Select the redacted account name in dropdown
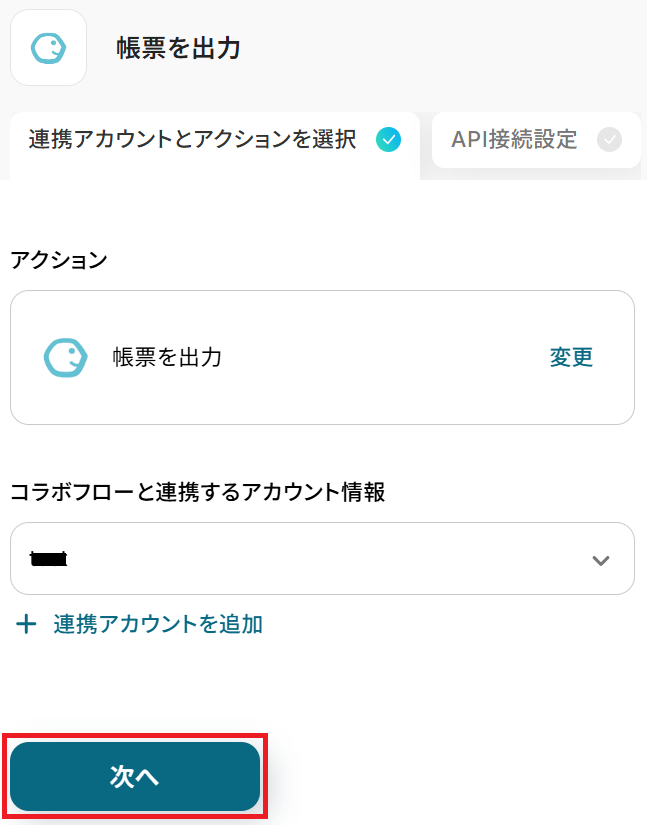 (49, 560)
